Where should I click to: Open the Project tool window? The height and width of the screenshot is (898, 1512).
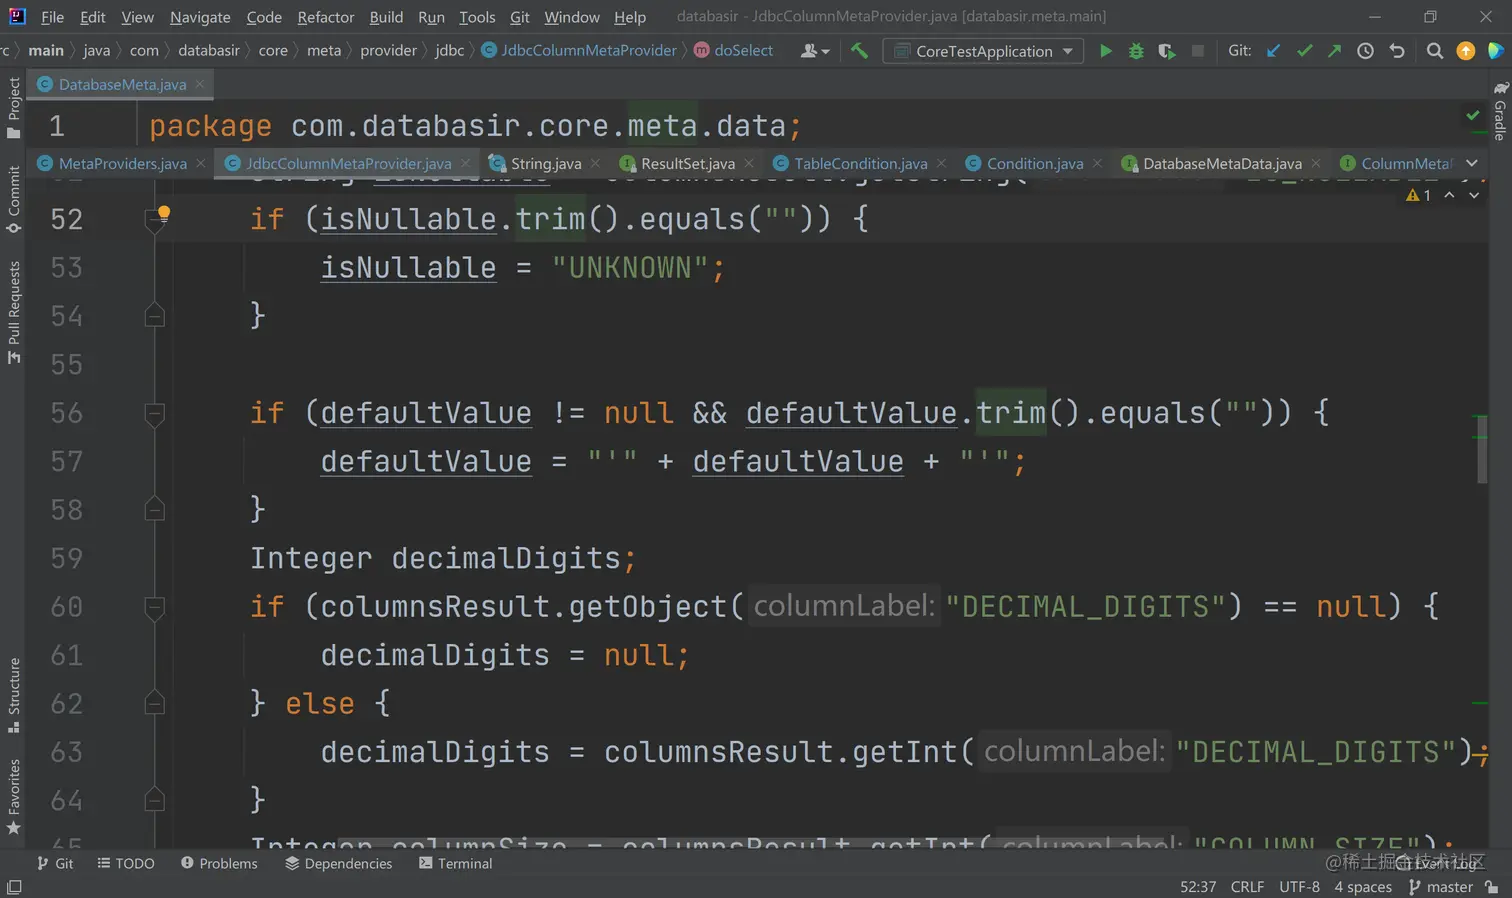click(14, 108)
